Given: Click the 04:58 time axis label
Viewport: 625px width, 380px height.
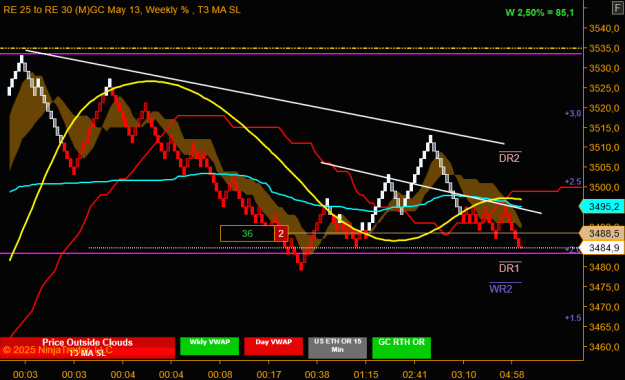Looking at the screenshot, I should tap(512, 374).
